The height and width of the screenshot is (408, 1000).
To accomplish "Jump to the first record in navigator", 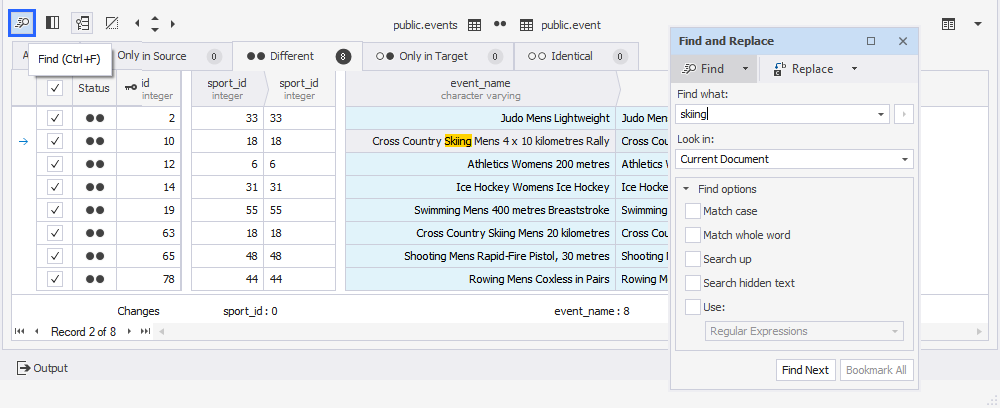I will click(20, 331).
